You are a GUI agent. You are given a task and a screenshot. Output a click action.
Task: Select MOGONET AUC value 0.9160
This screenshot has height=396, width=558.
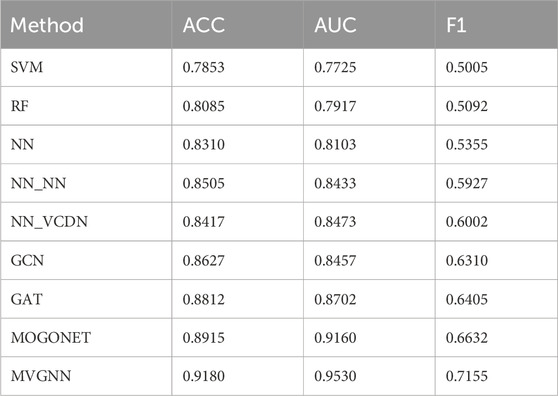pyautogui.click(x=335, y=337)
